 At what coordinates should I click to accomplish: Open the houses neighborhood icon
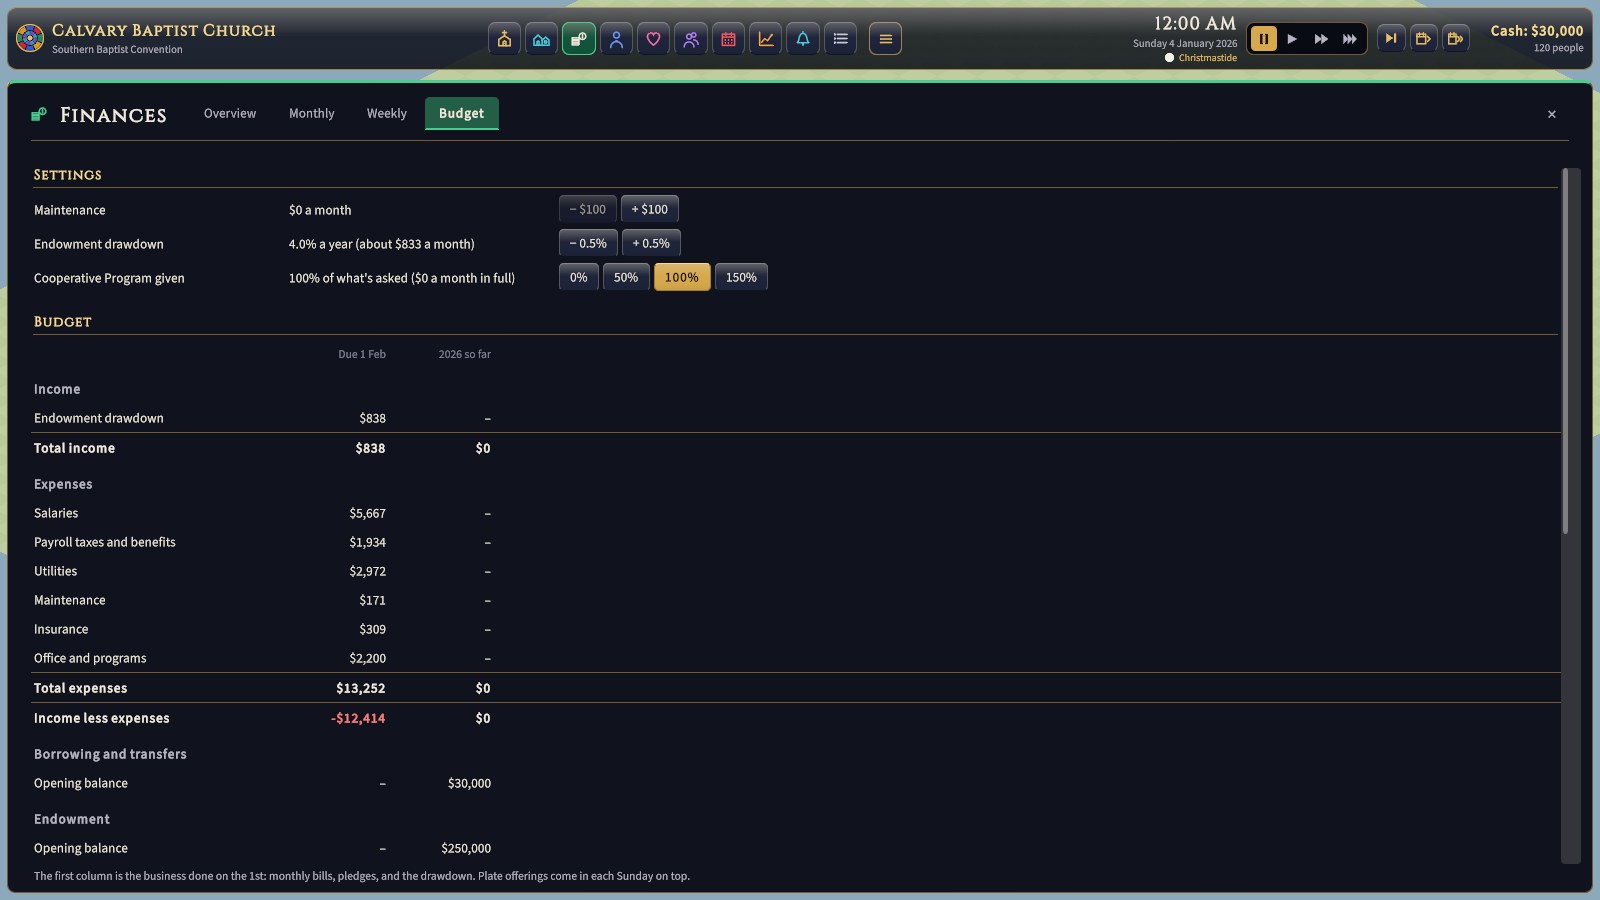[541, 39]
